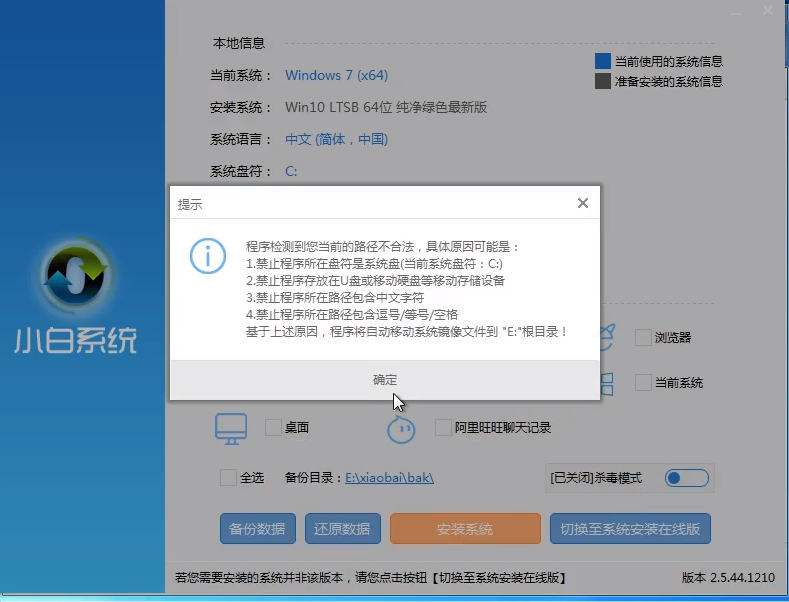Click the blue info icon in the dialog
The width and height of the screenshot is (789, 602).
[207, 256]
